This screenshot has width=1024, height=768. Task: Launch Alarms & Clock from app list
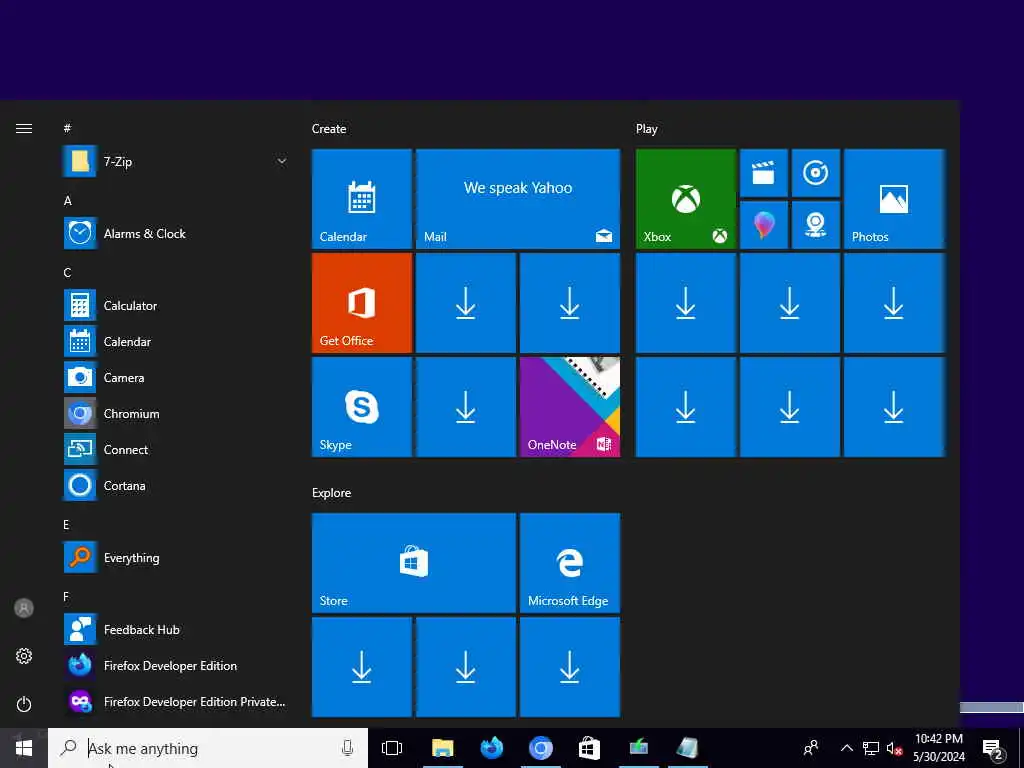click(175, 233)
